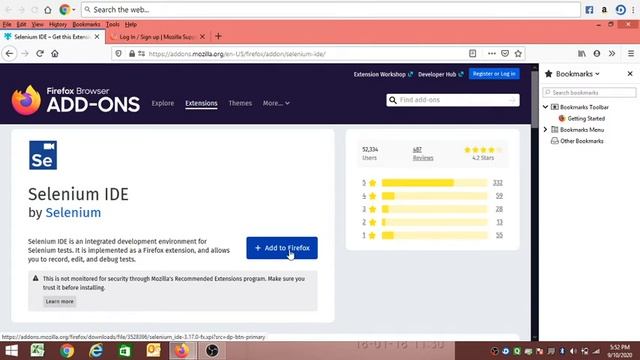Toggle reader view icon in address bar
Viewport: 640px width, 360px height.
point(472,53)
